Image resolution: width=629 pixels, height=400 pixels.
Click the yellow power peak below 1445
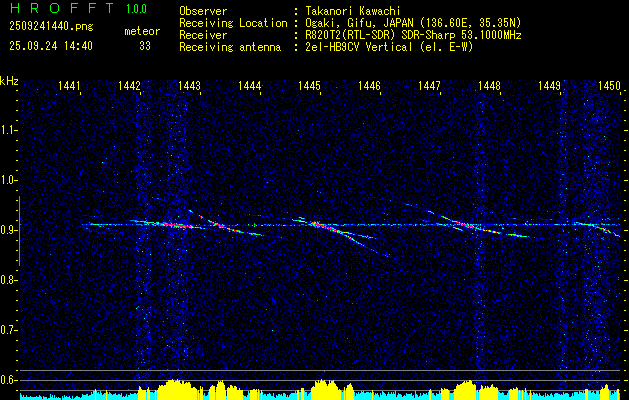[327, 389]
